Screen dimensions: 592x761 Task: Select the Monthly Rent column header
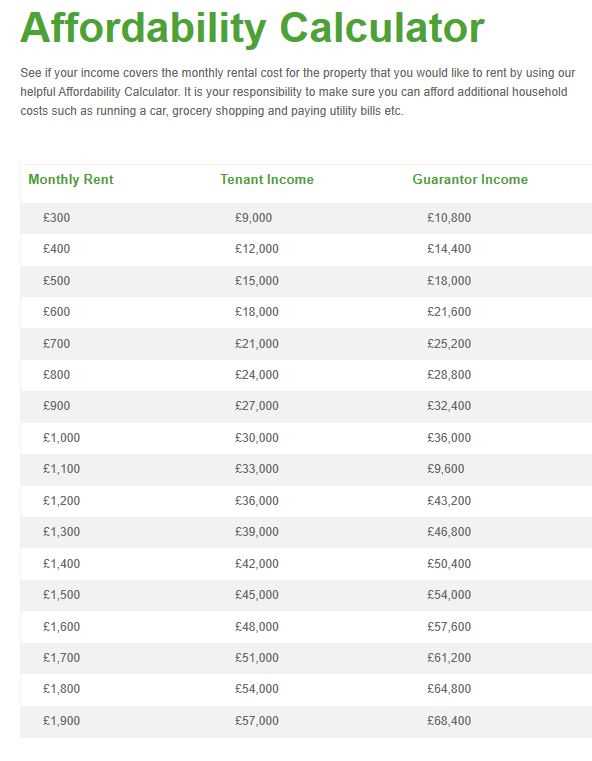pyautogui.click(x=71, y=180)
